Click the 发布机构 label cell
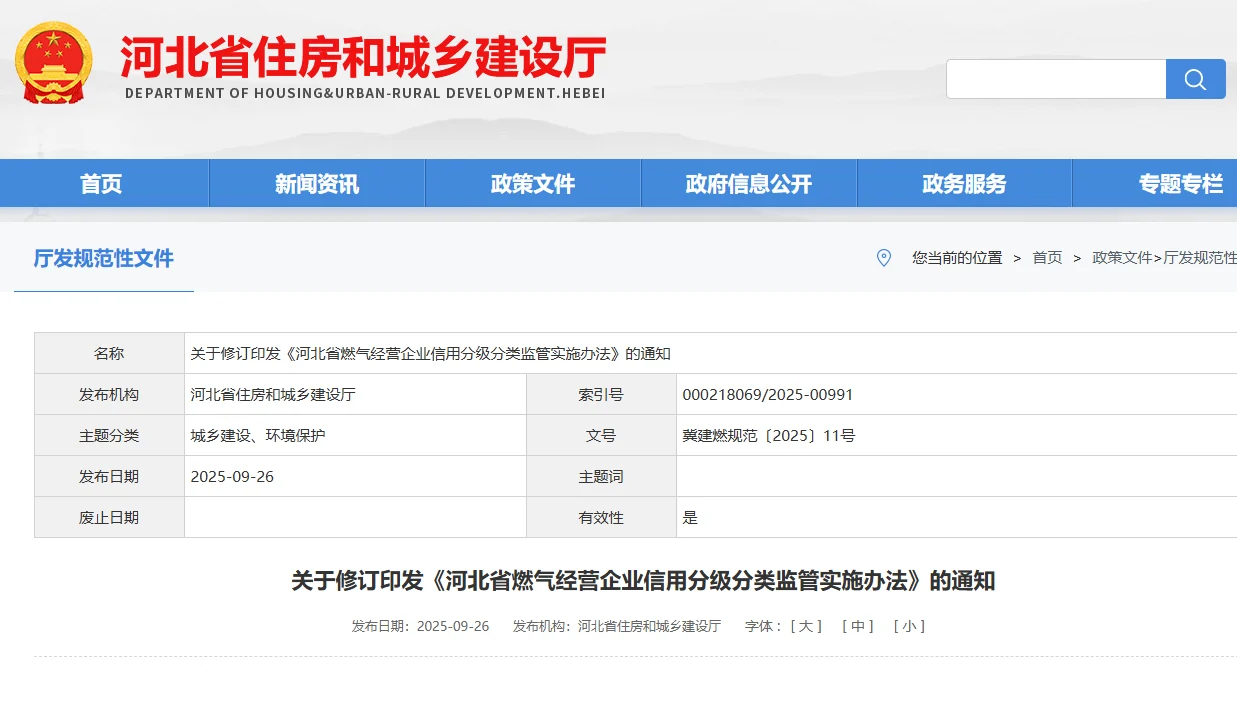This screenshot has height=706, width=1237. (x=109, y=395)
